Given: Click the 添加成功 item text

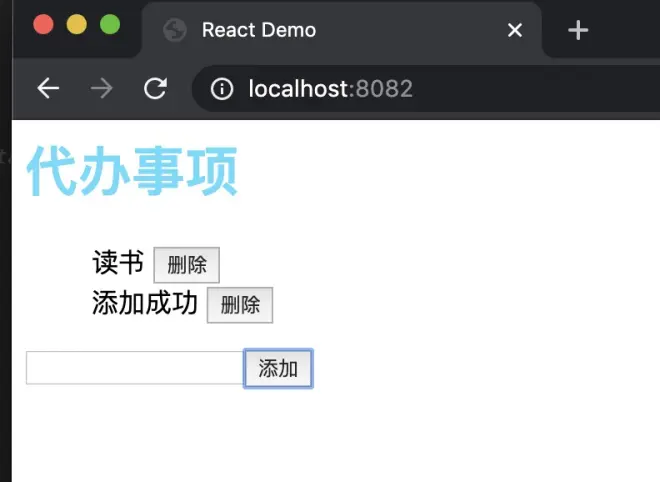Looking at the screenshot, I should [145, 303].
